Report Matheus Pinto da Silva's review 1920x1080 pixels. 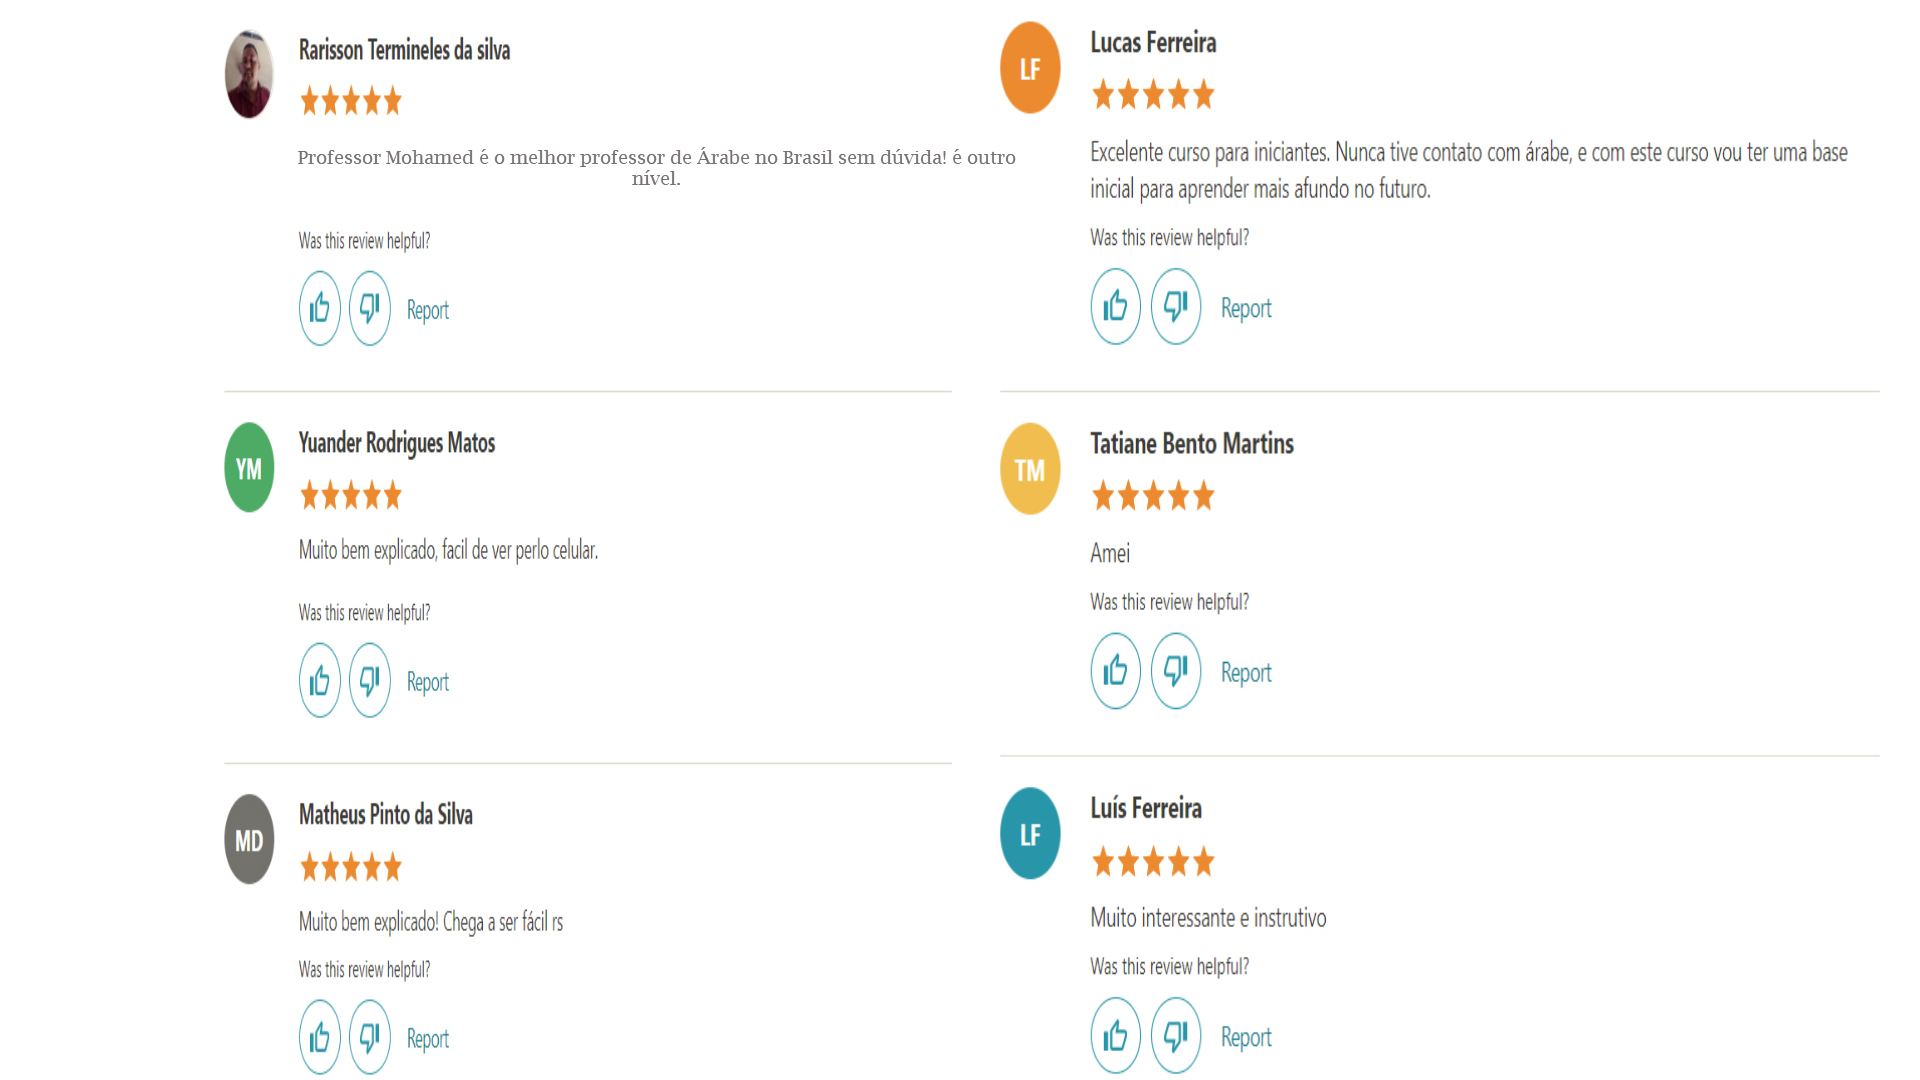[428, 1040]
